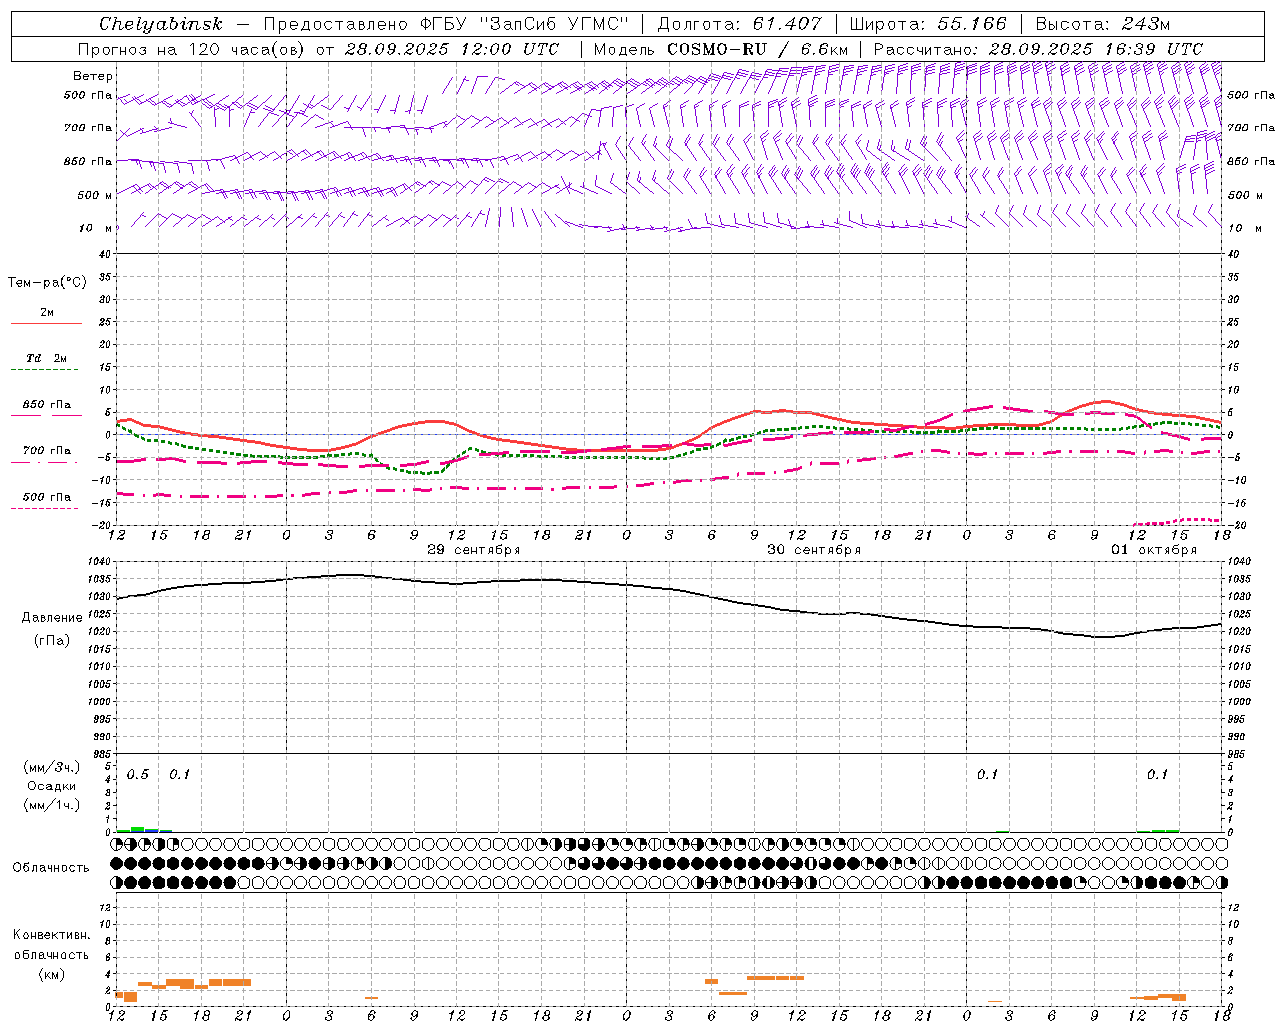Click the "Высота: 243м" header field
The height and width of the screenshot is (1024, 1280).
(1103, 24)
